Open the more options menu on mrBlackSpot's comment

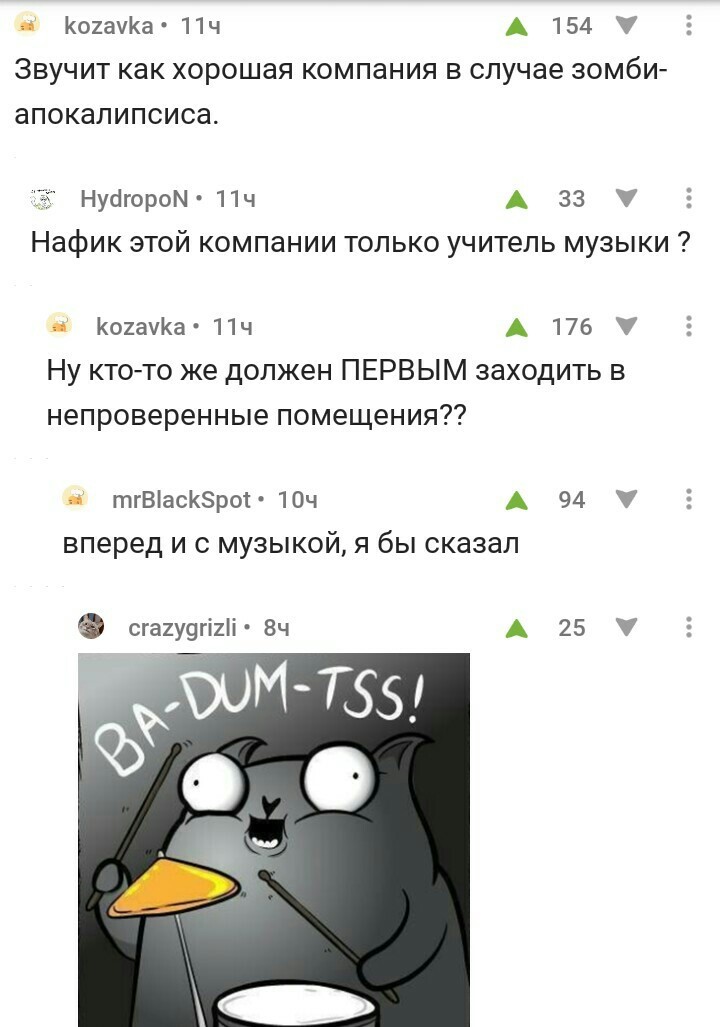click(x=689, y=499)
